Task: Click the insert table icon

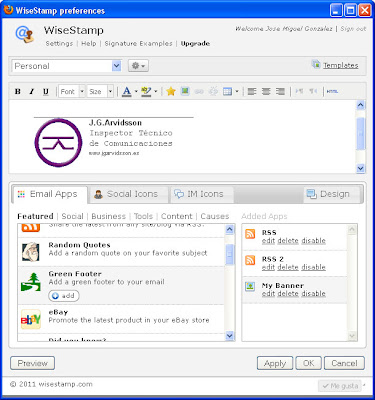Action: tap(227, 91)
